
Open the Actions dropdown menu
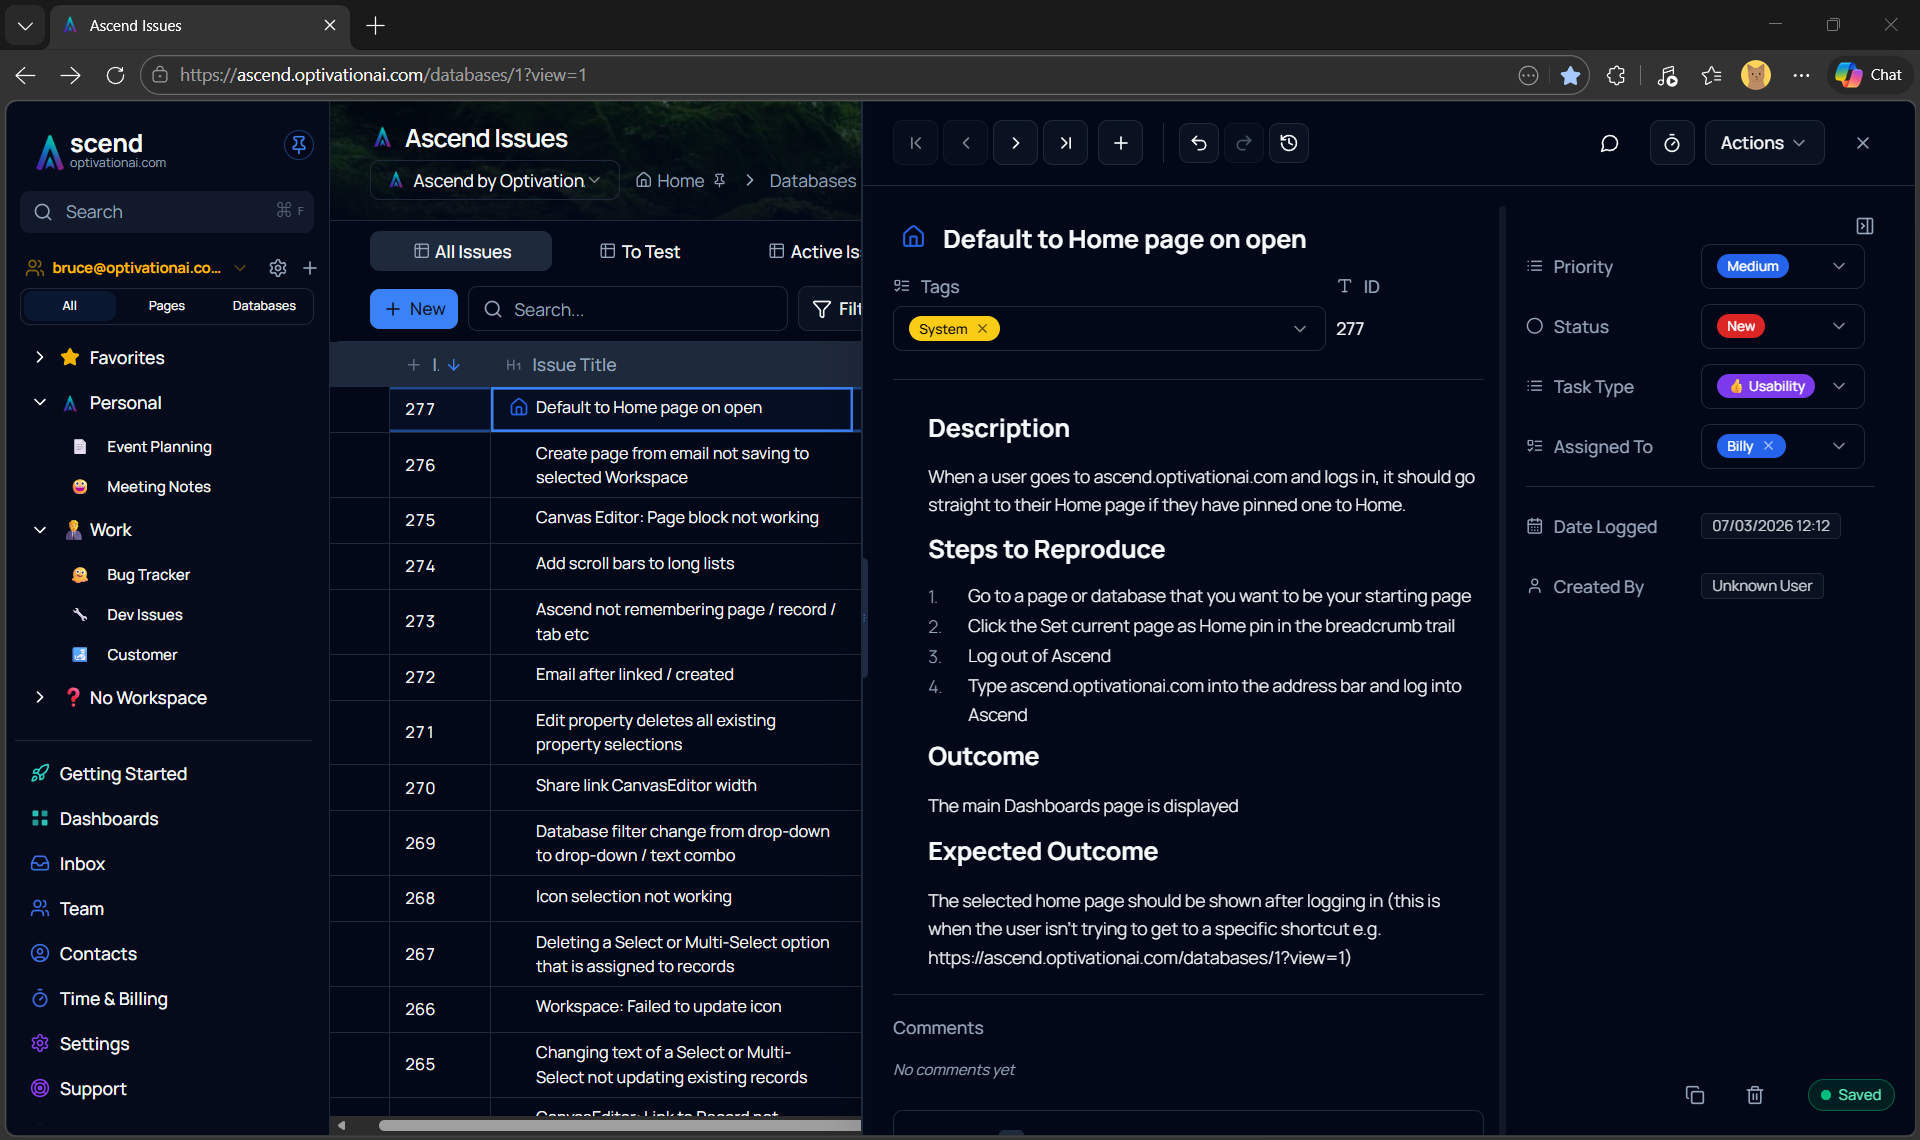coord(1763,143)
